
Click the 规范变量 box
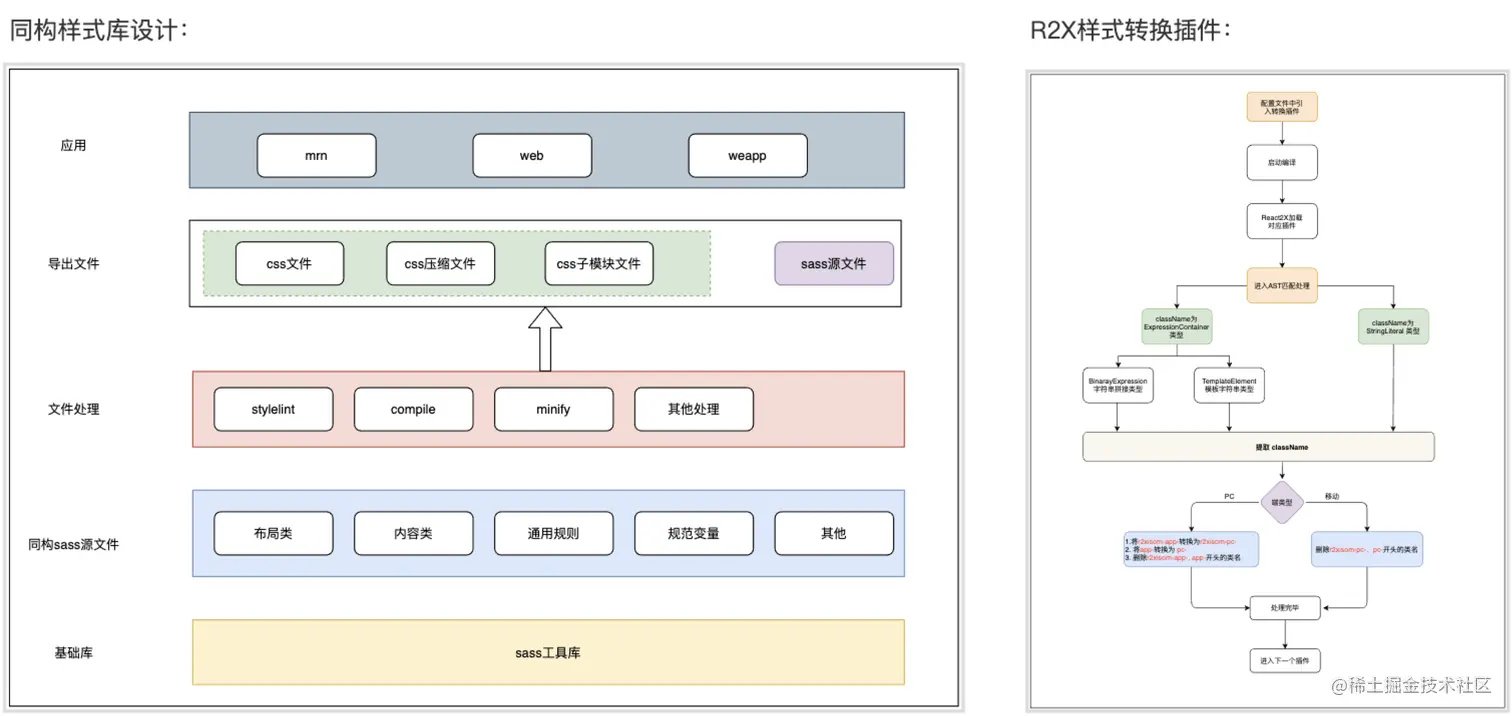coord(693,534)
